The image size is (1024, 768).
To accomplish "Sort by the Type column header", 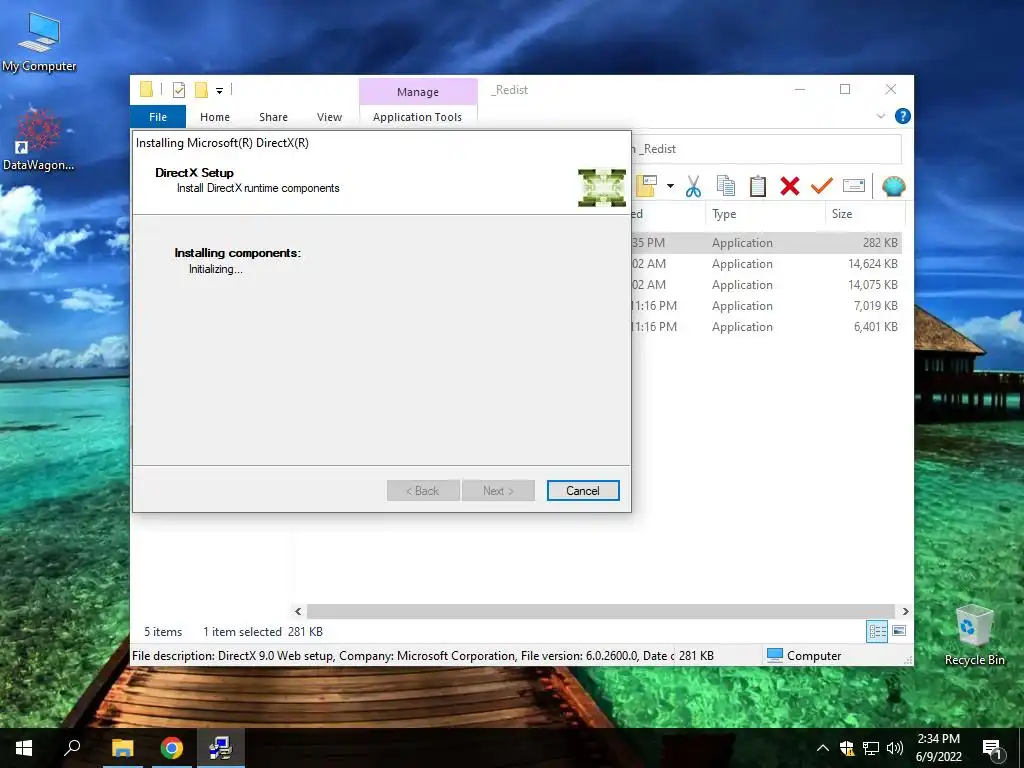I will [765, 214].
